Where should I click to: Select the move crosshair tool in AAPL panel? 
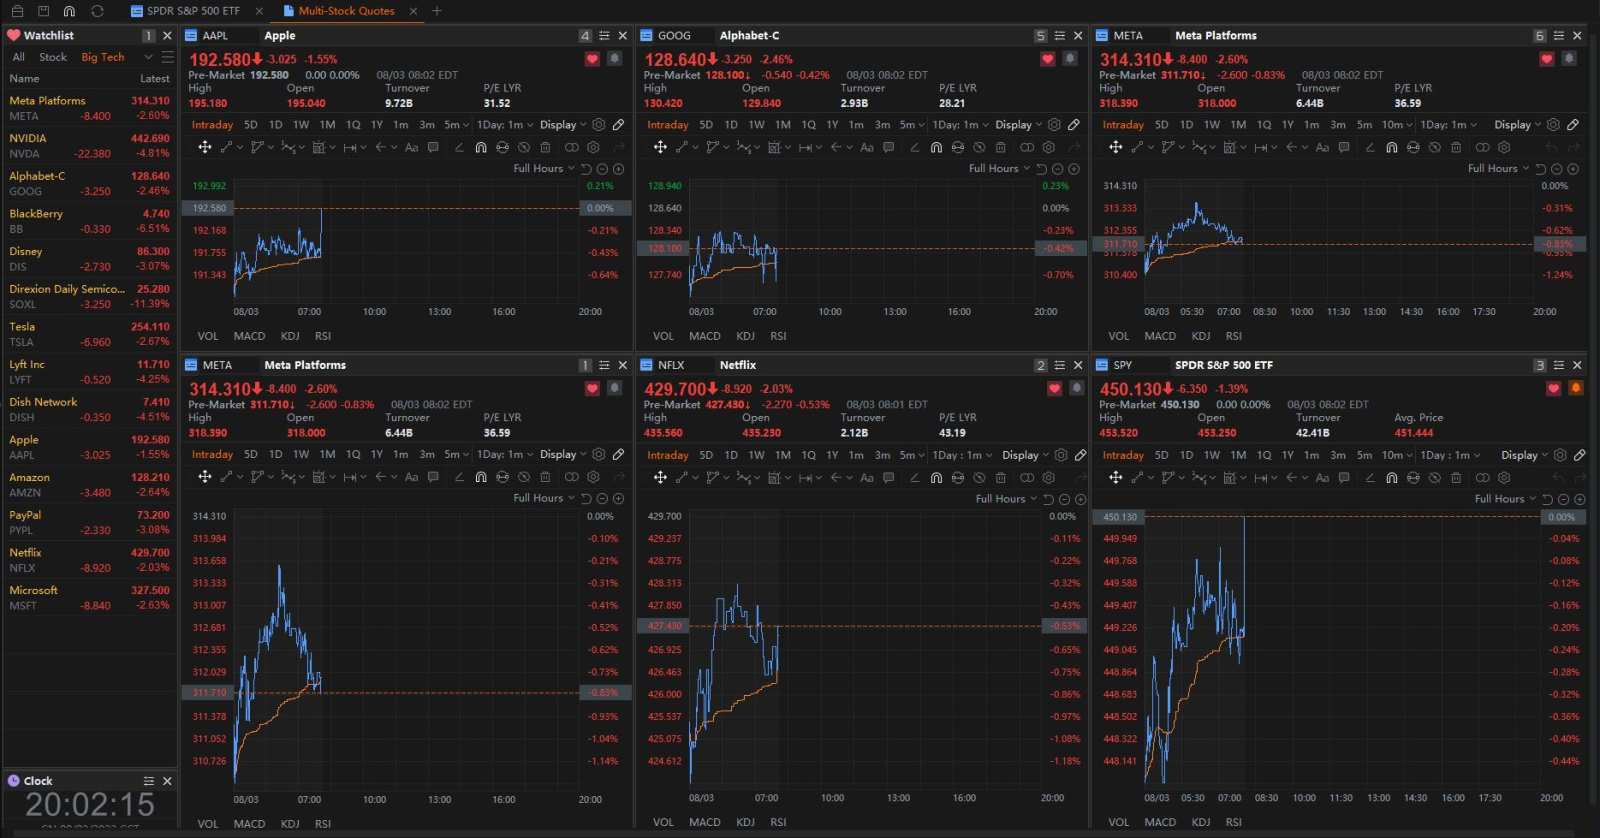click(x=204, y=147)
